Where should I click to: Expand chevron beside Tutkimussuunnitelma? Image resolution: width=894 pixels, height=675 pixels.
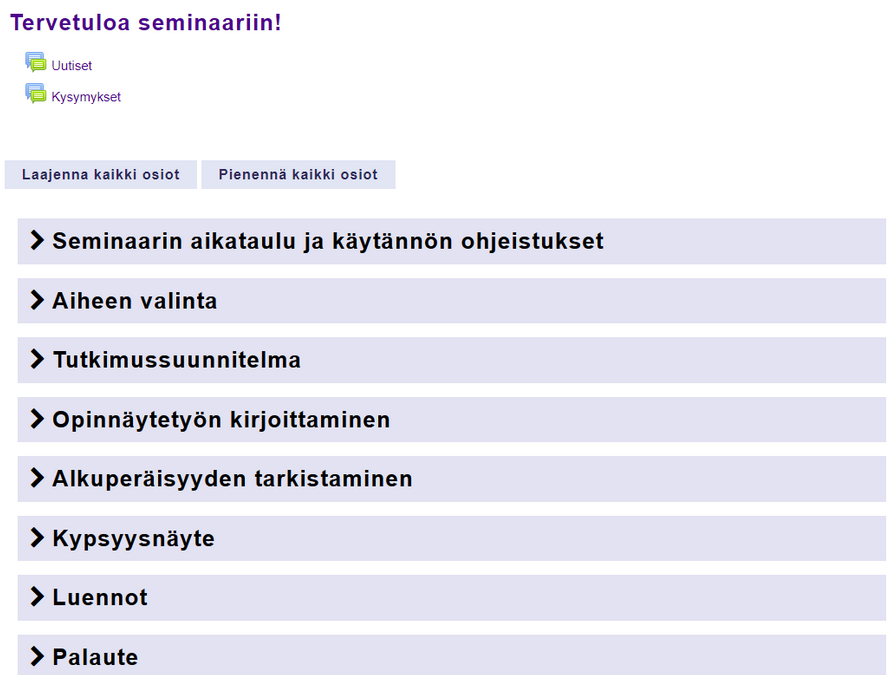pyautogui.click(x=38, y=360)
